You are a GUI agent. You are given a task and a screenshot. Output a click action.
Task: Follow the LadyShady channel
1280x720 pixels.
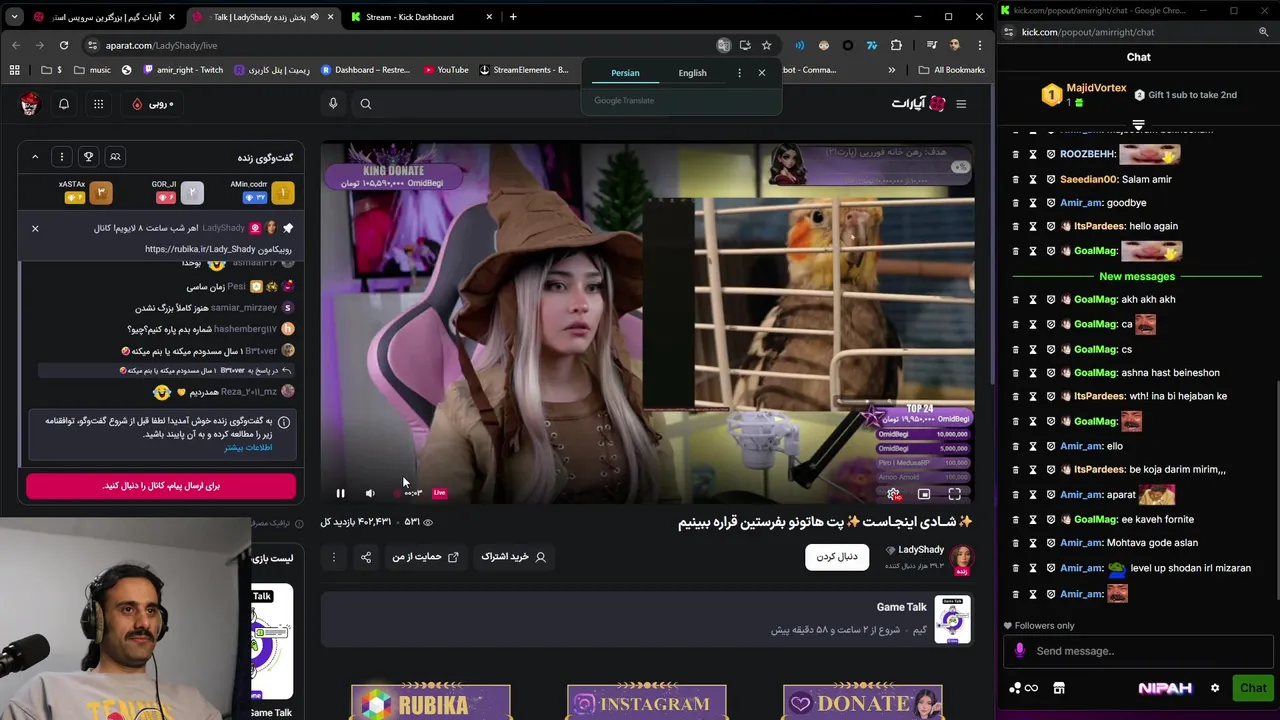837,557
